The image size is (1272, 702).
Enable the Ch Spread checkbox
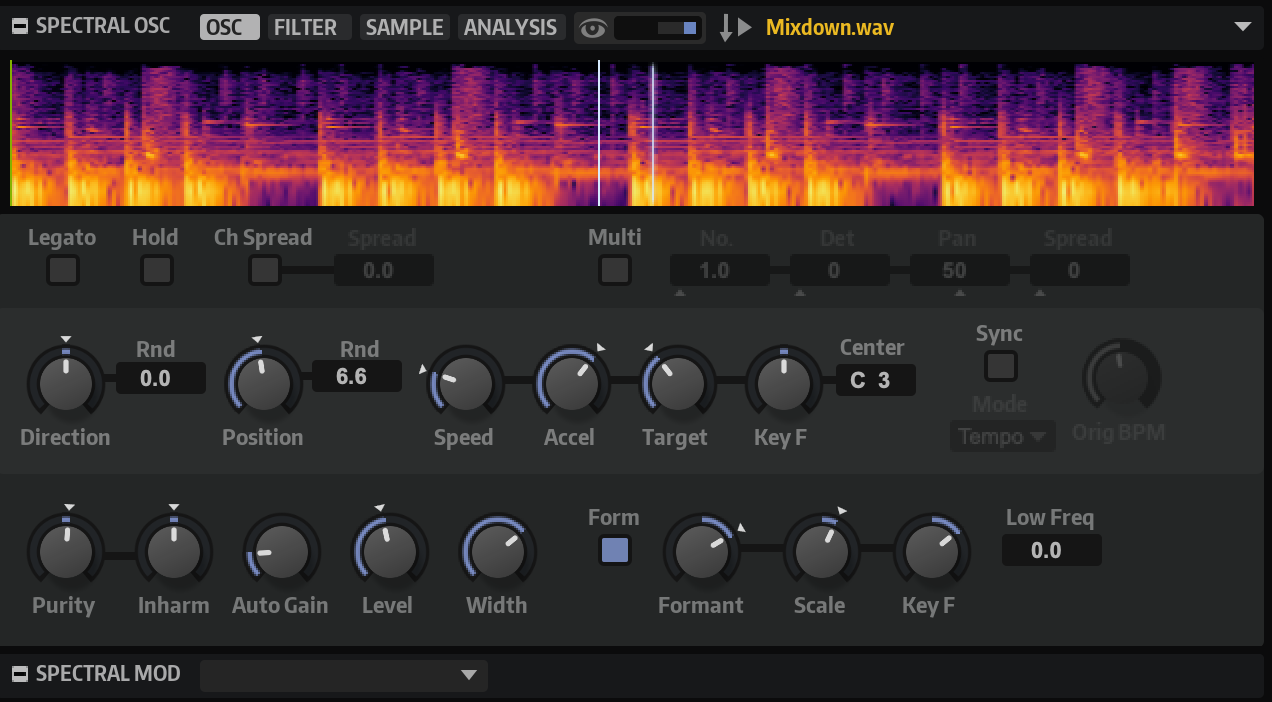pyautogui.click(x=265, y=270)
